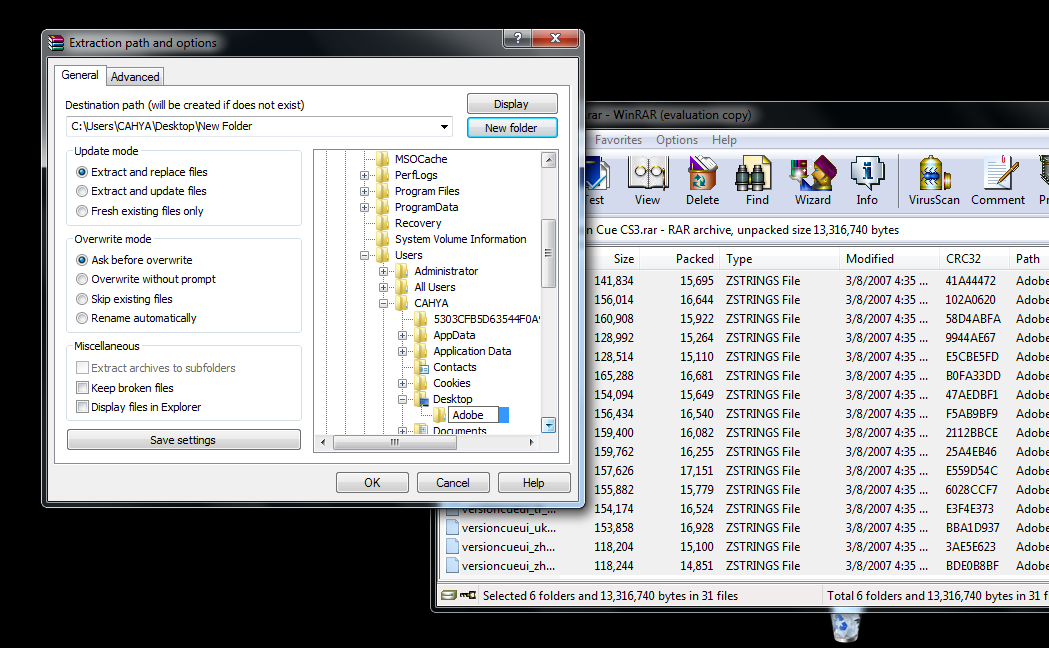Click the tree's scroll-right arrow
Screen dimensions: 1049x648
coord(532,442)
